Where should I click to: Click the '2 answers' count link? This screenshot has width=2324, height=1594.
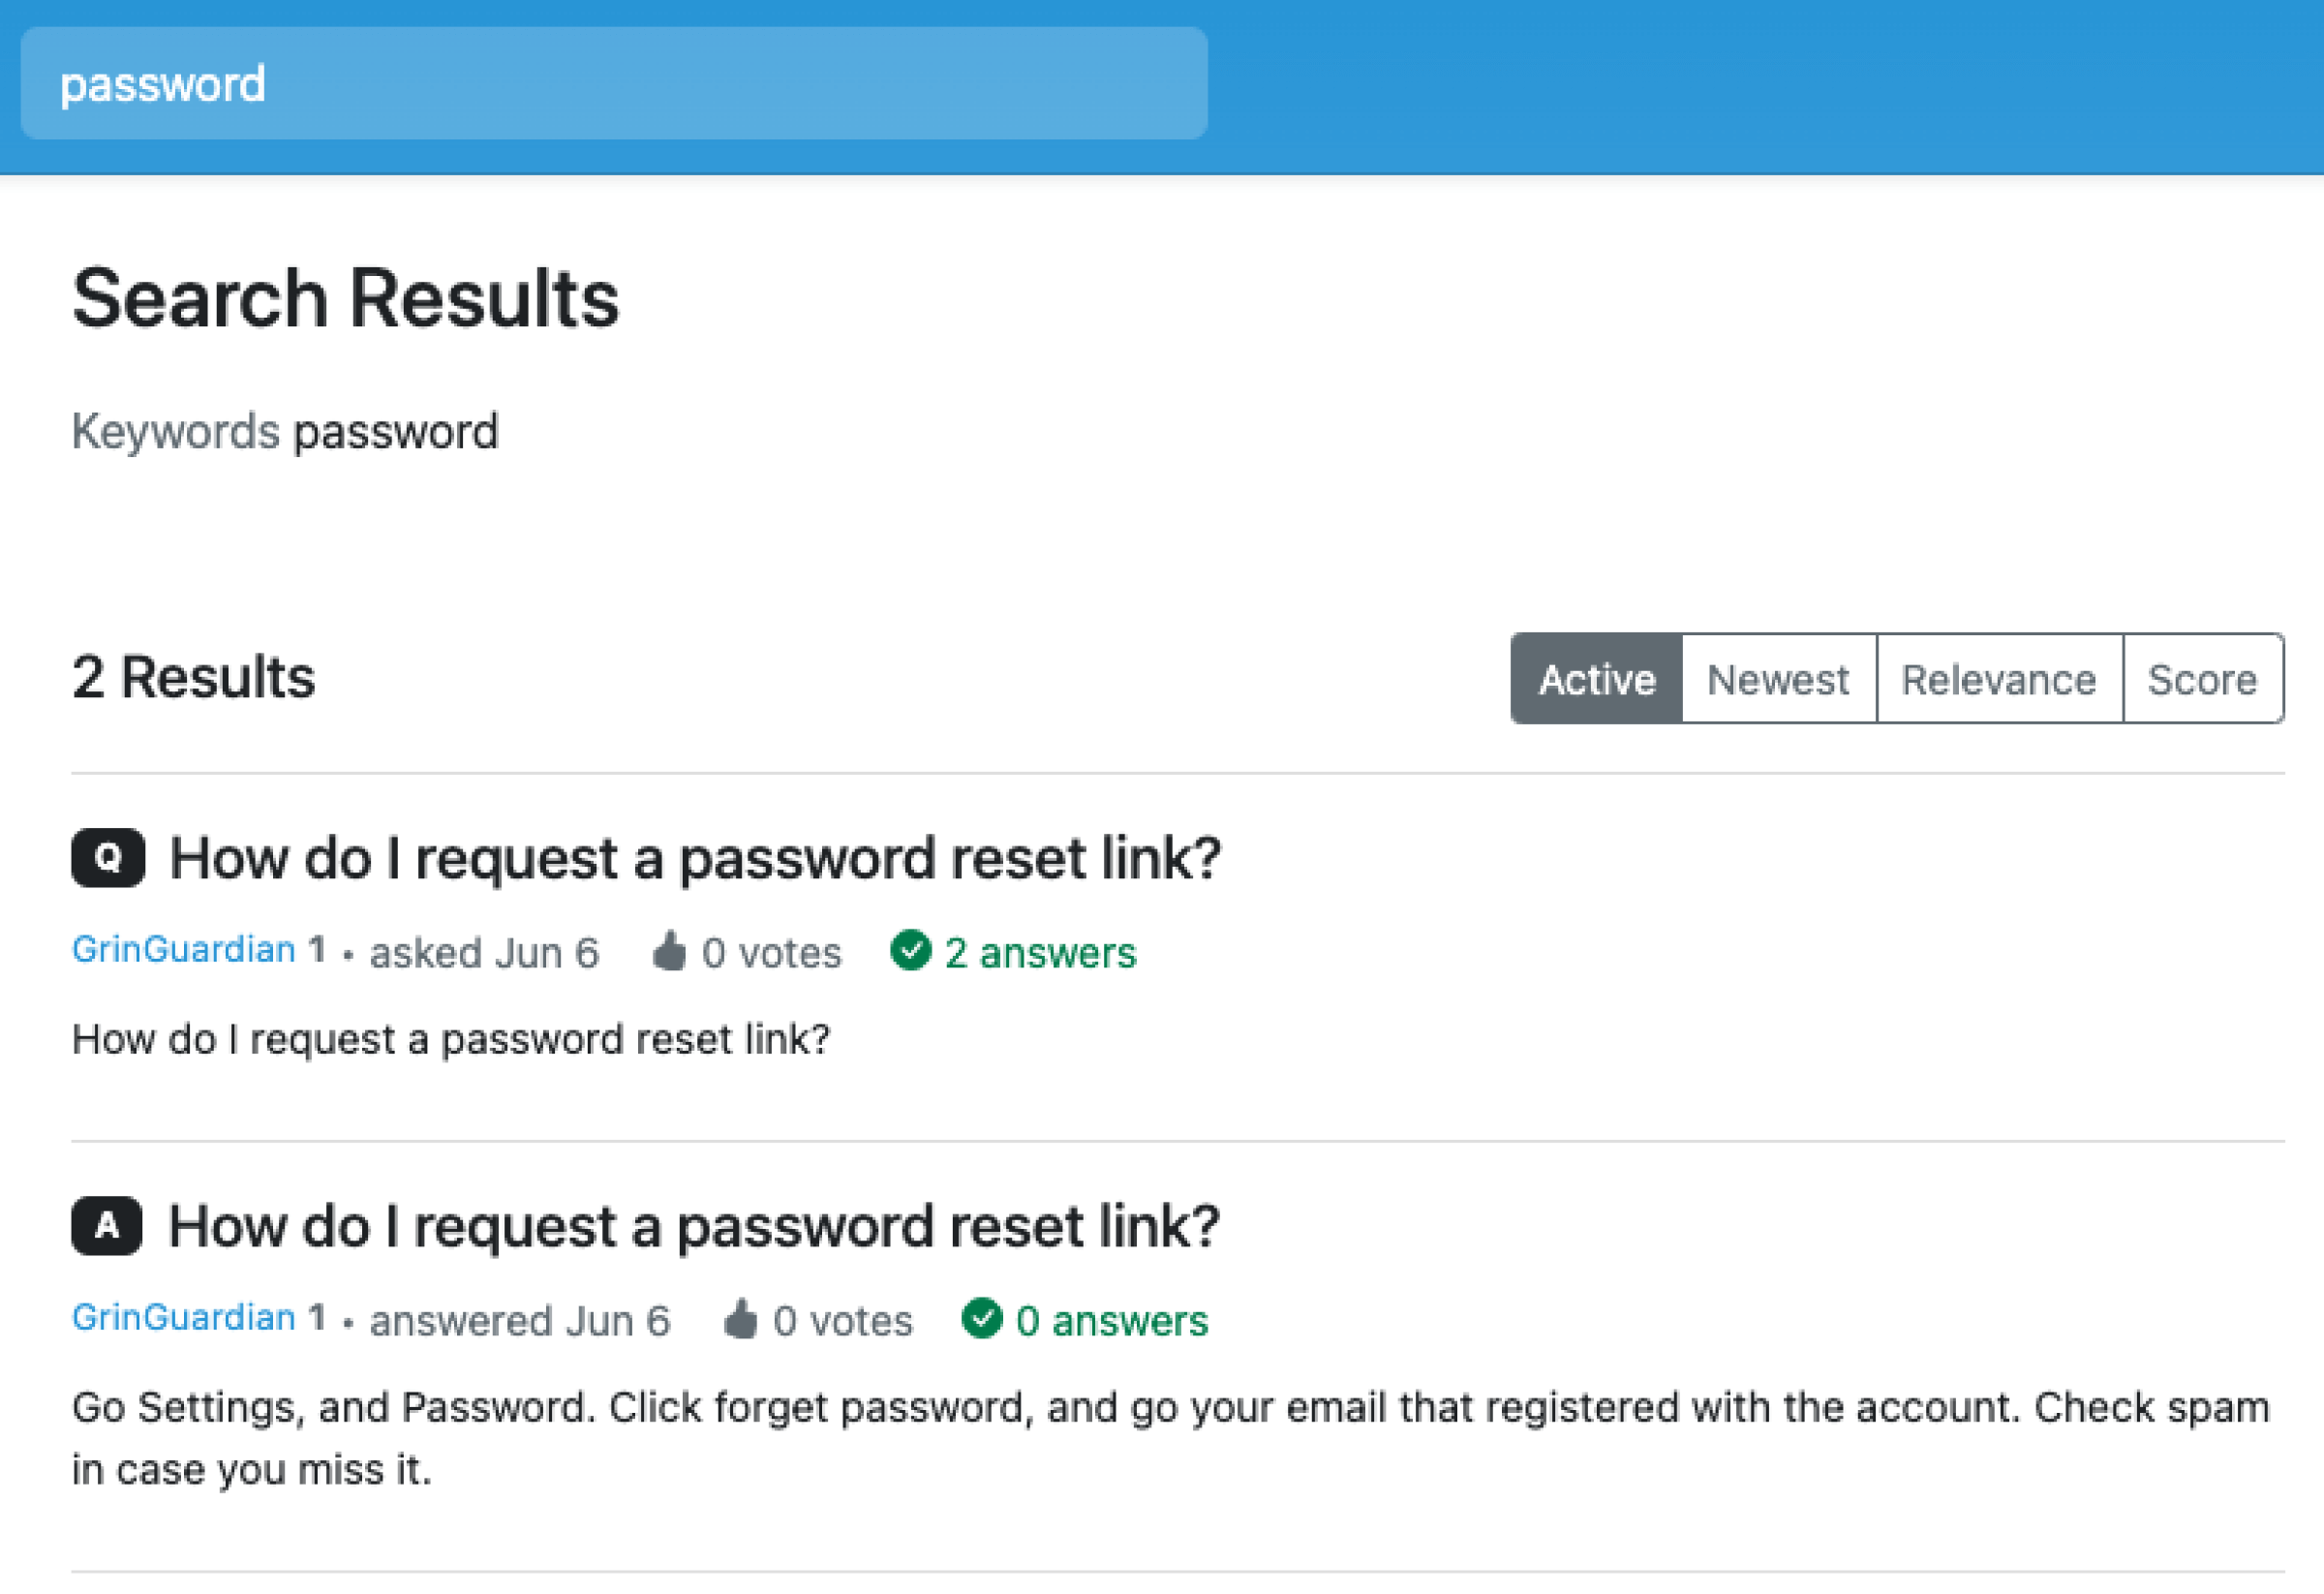click(x=1041, y=952)
